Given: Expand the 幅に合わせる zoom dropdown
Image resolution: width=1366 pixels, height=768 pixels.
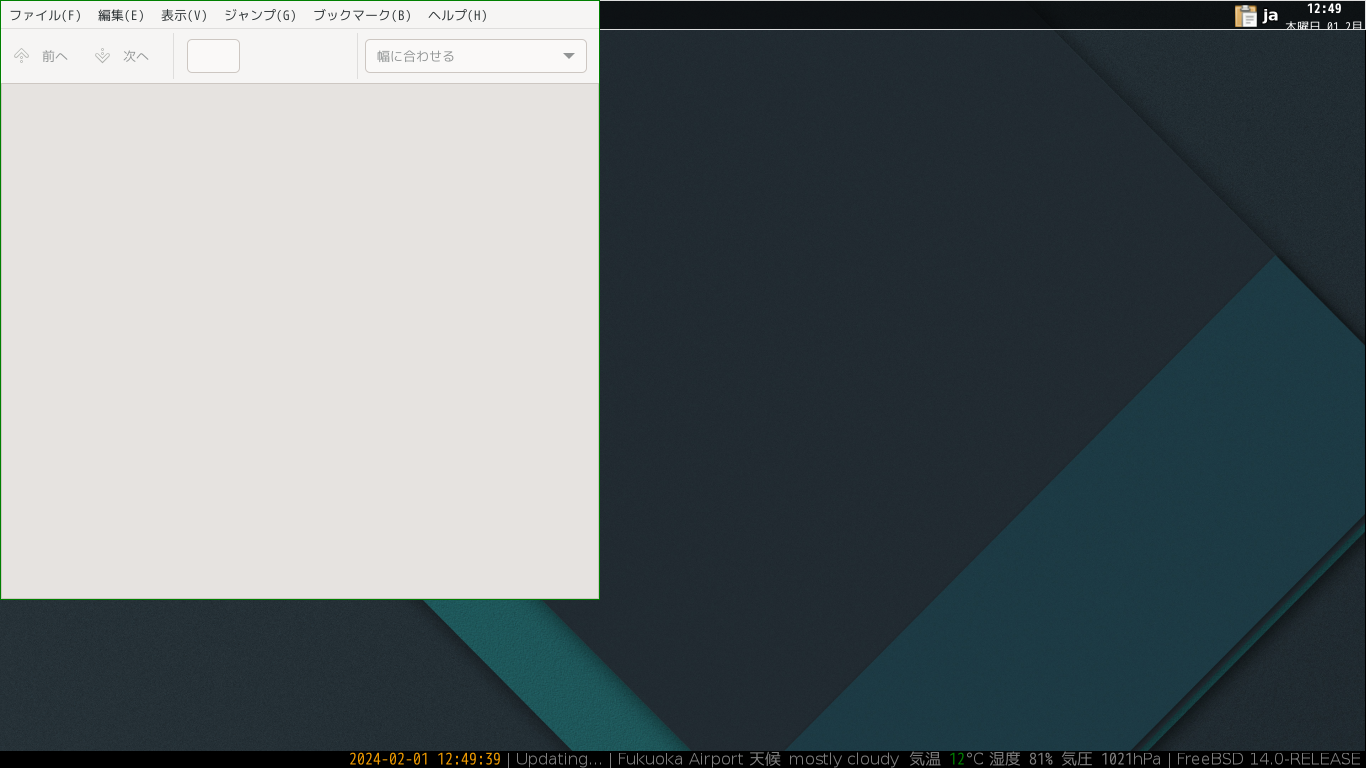Looking at the screenshot, I should point(476,56).
